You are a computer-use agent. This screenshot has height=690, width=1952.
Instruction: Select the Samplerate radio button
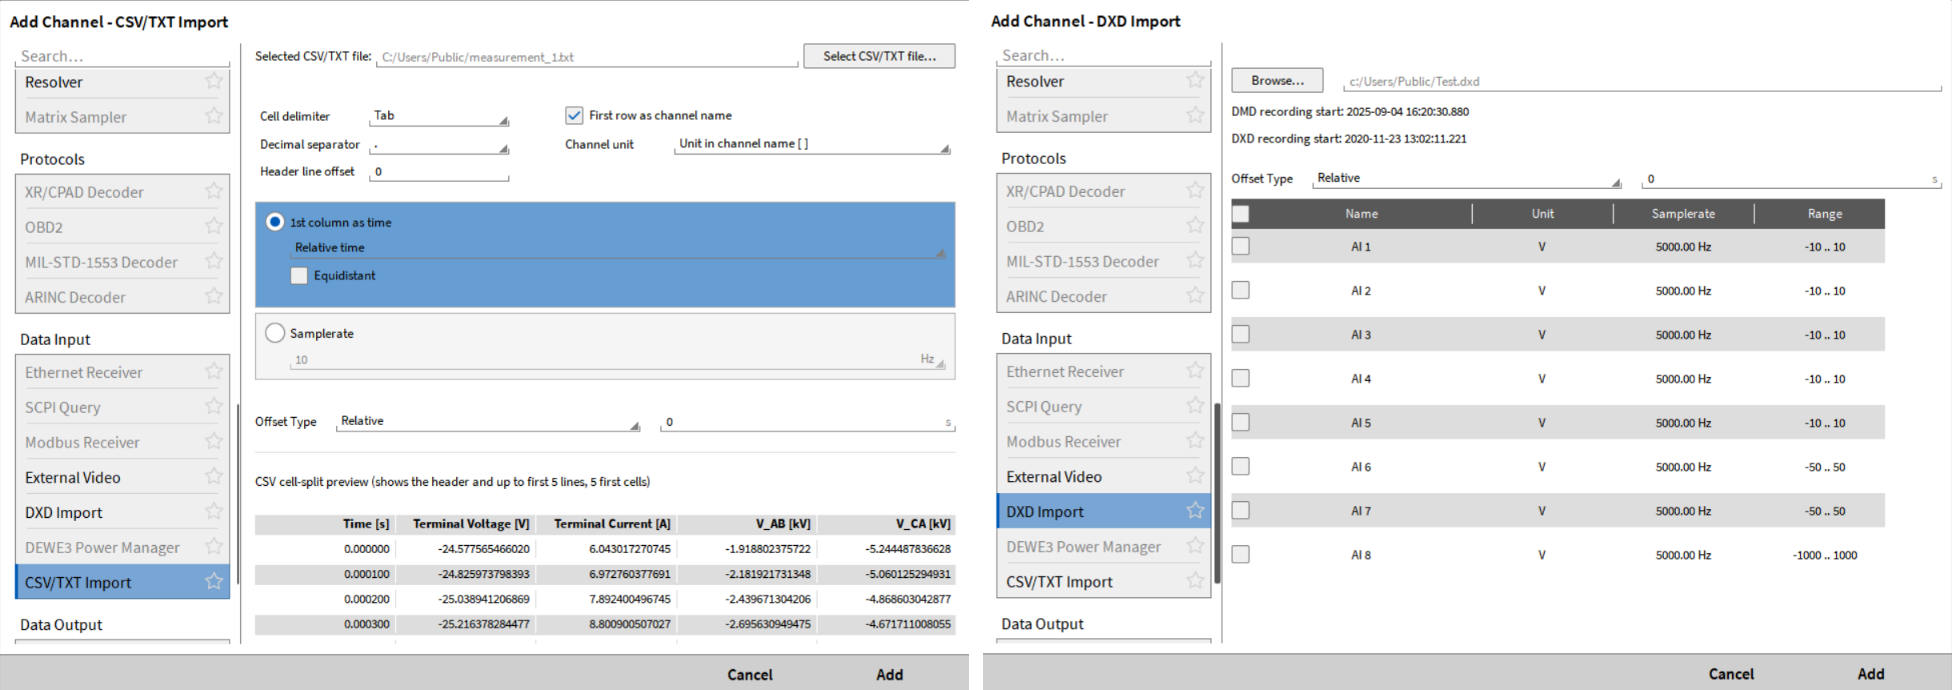[275, 333]
